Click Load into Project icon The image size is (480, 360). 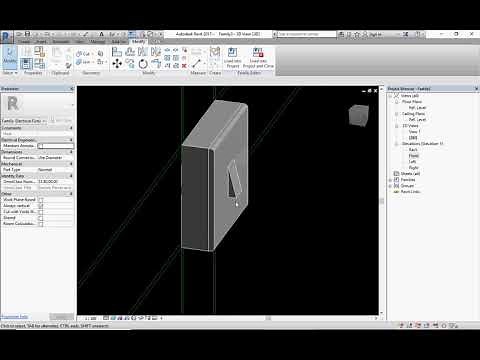[232, 57]
